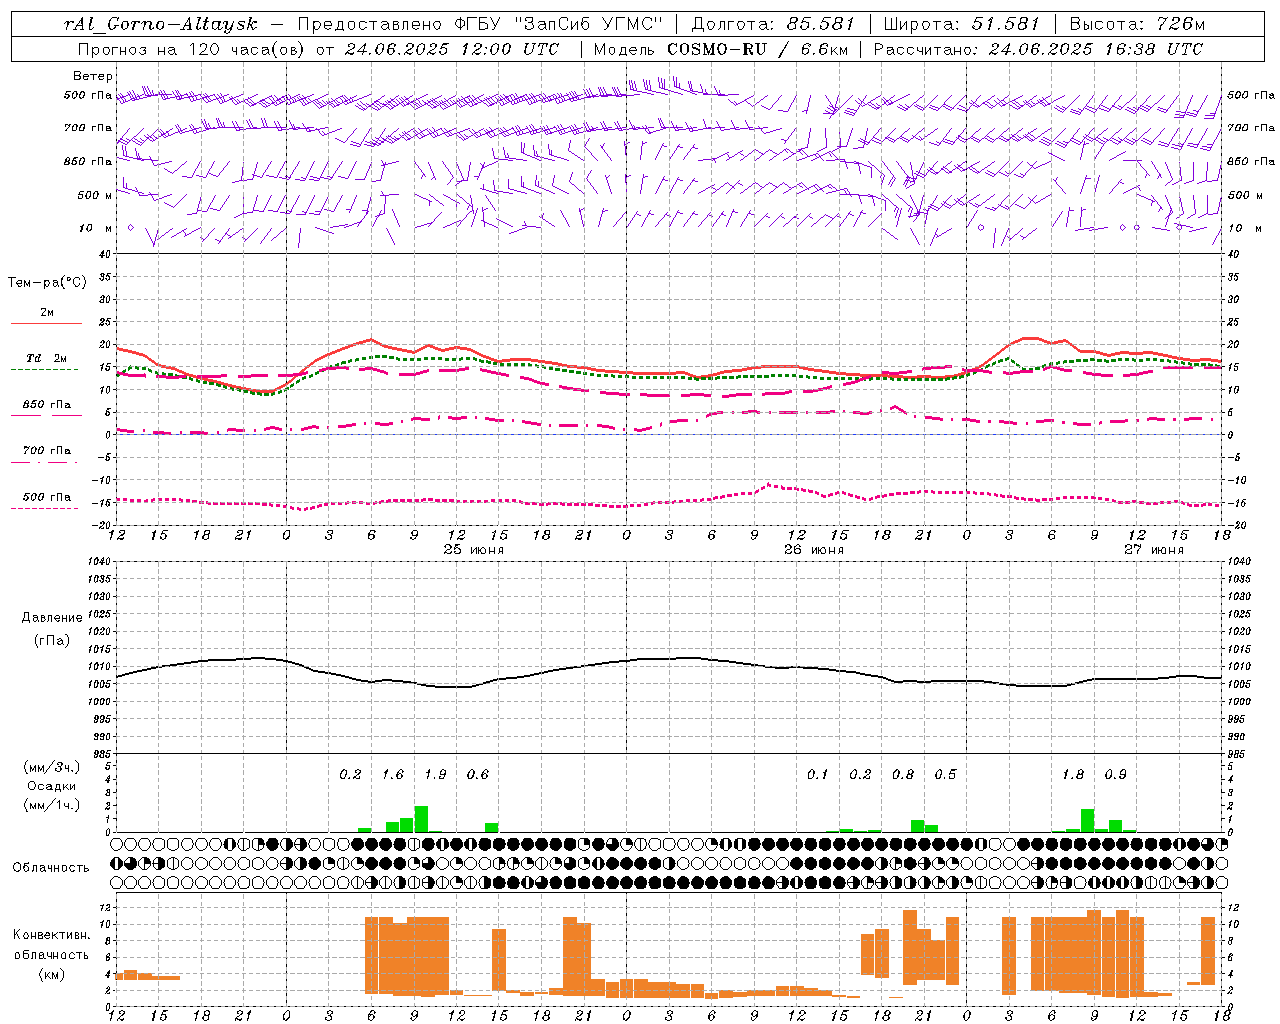The image size is (1280, 1024).
Task: Click the station name rAl_Gorno-Altaysk
Action: coord(160,24)
